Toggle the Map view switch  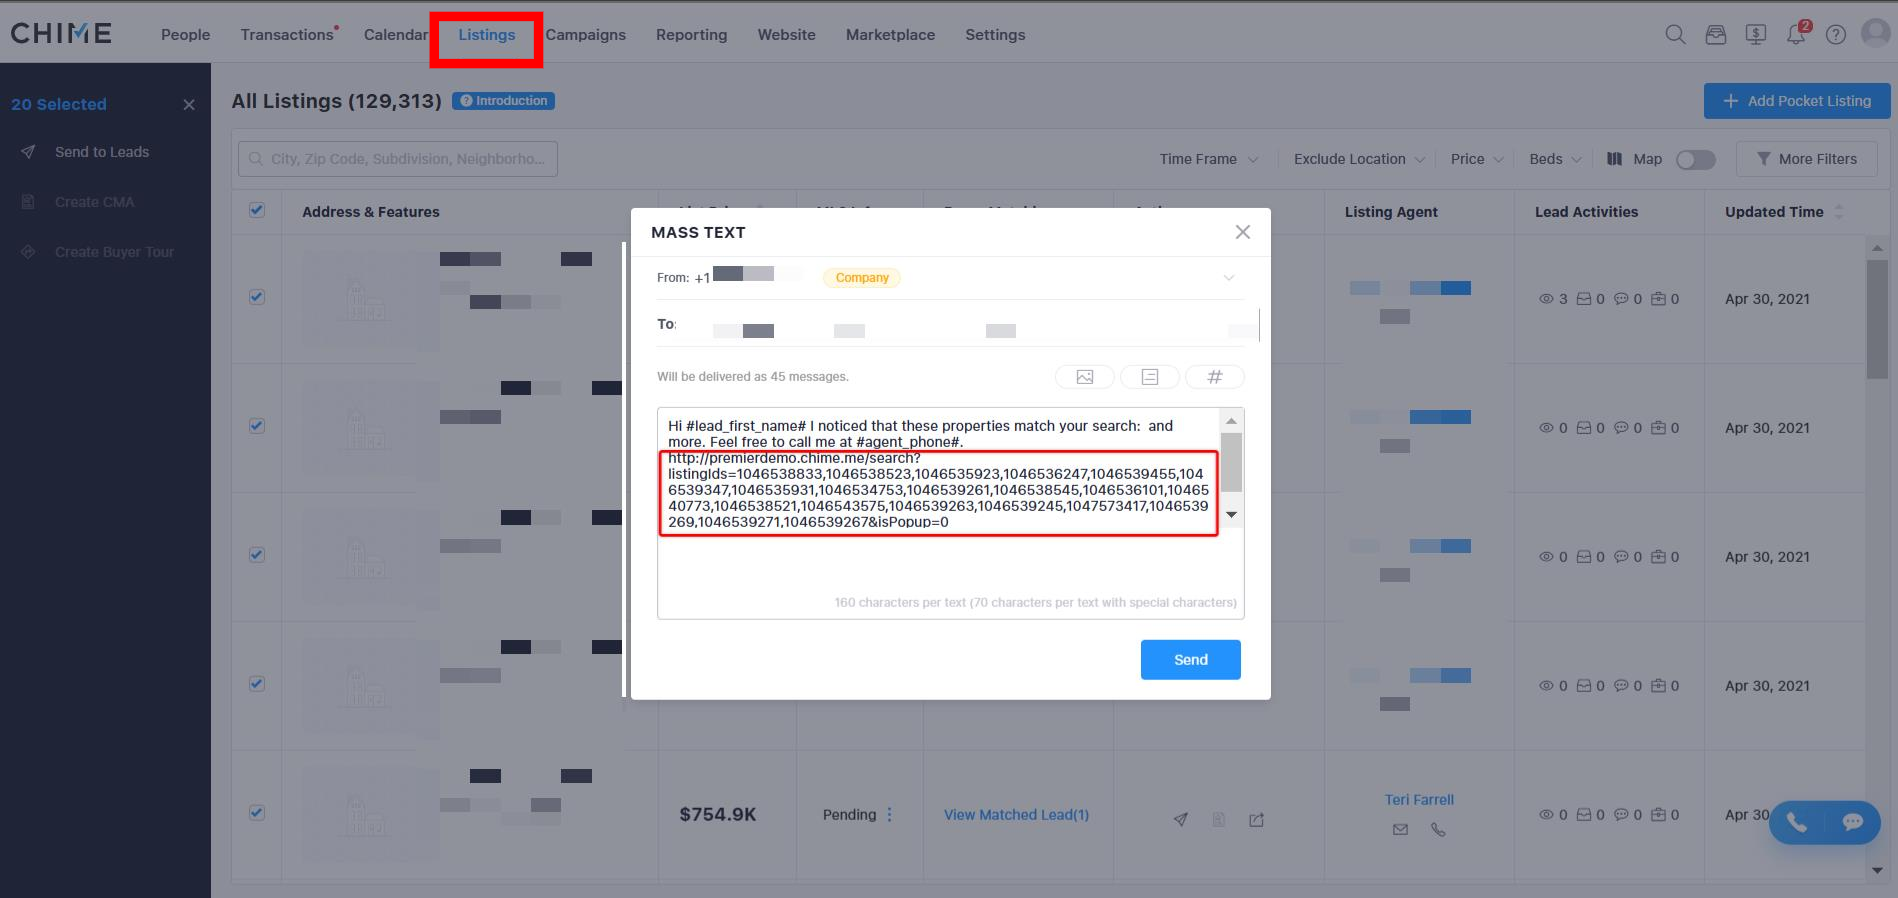1696,160
